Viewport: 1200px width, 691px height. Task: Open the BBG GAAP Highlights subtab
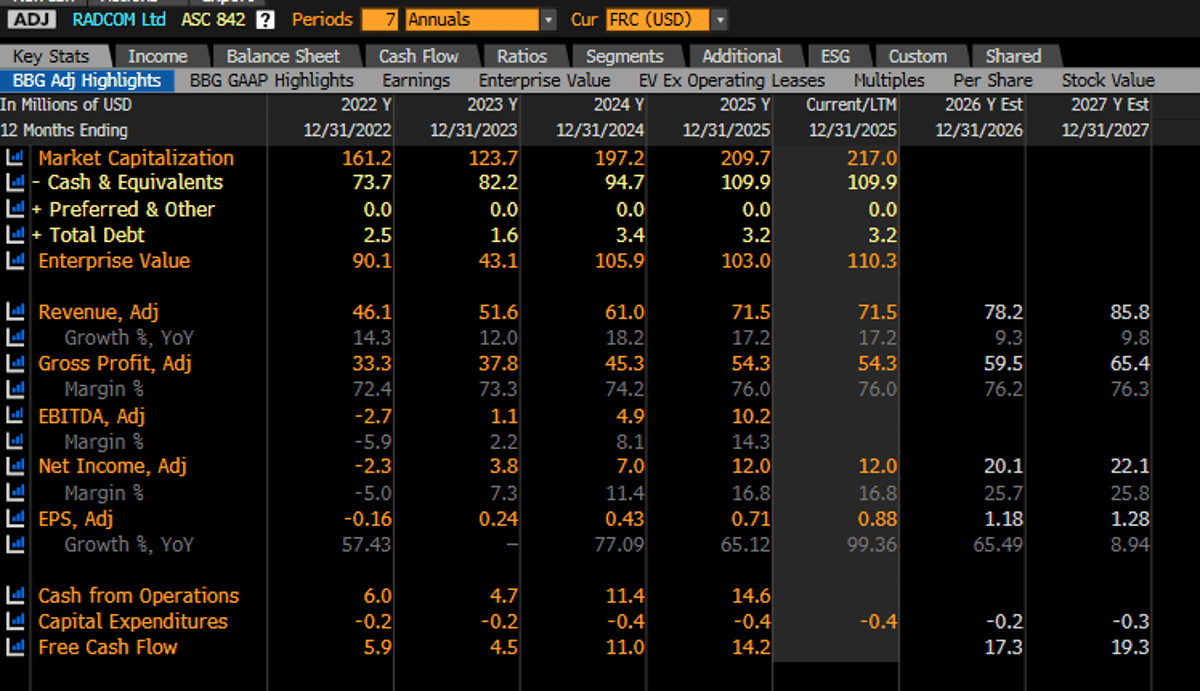point(272,81)
